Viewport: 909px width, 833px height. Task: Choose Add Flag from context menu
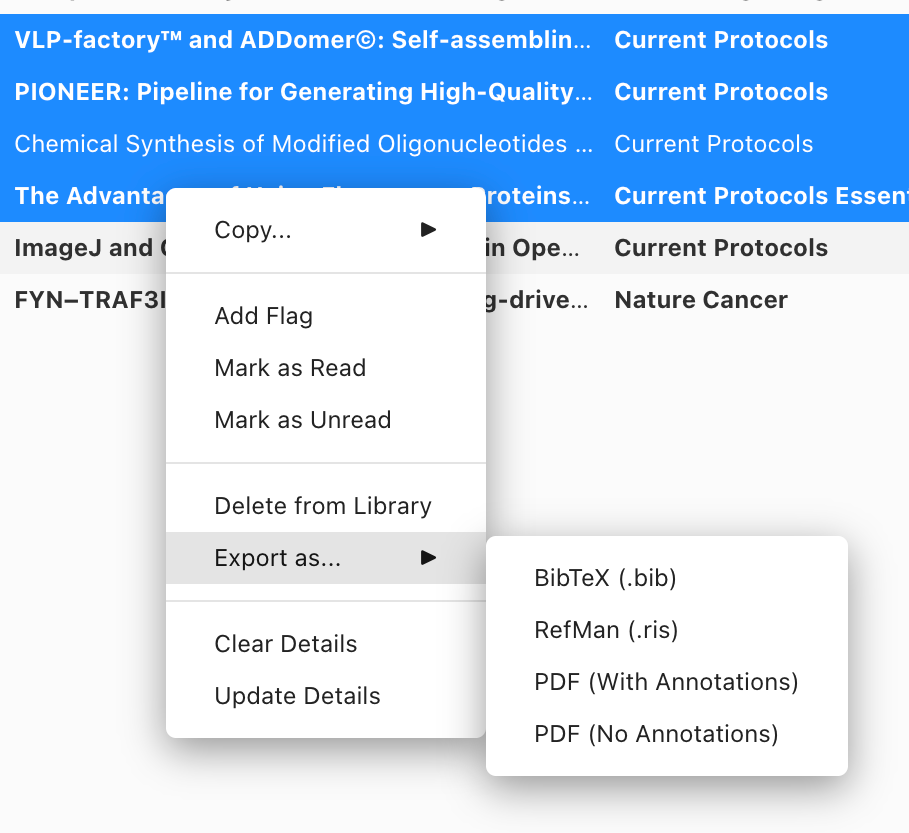(263, 316)
